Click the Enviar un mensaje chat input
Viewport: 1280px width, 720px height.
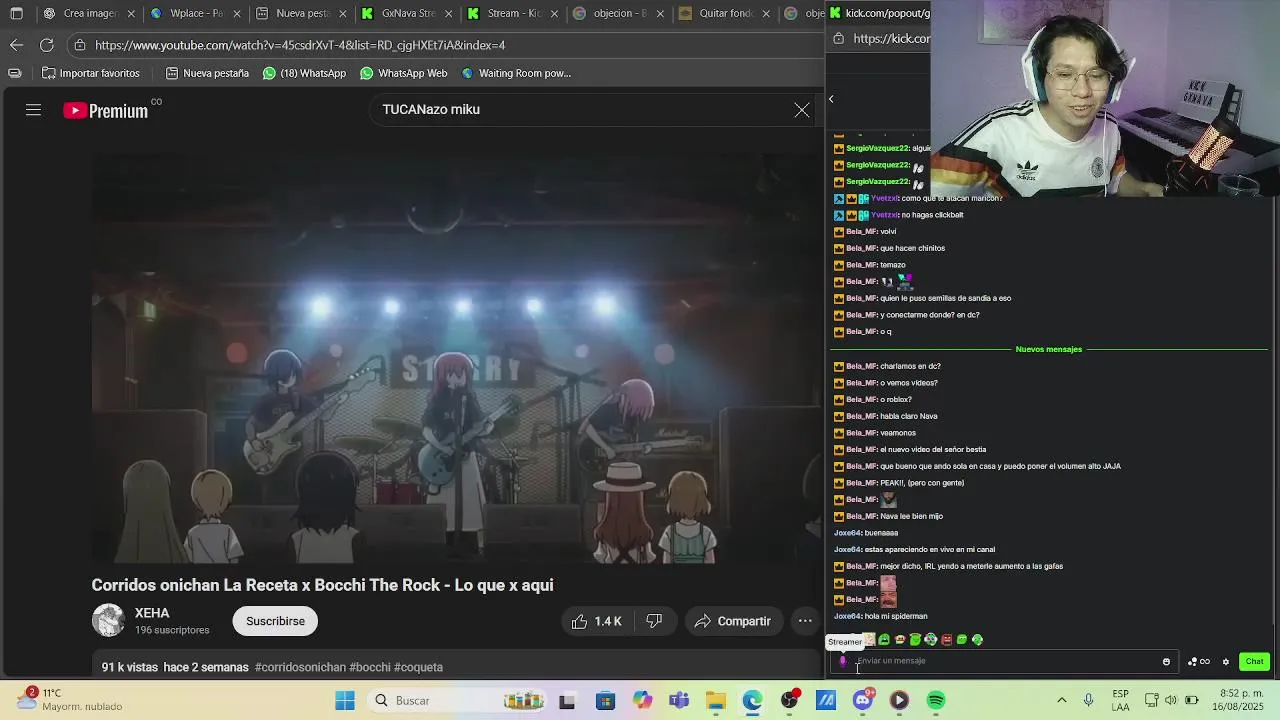(1005, 661)
